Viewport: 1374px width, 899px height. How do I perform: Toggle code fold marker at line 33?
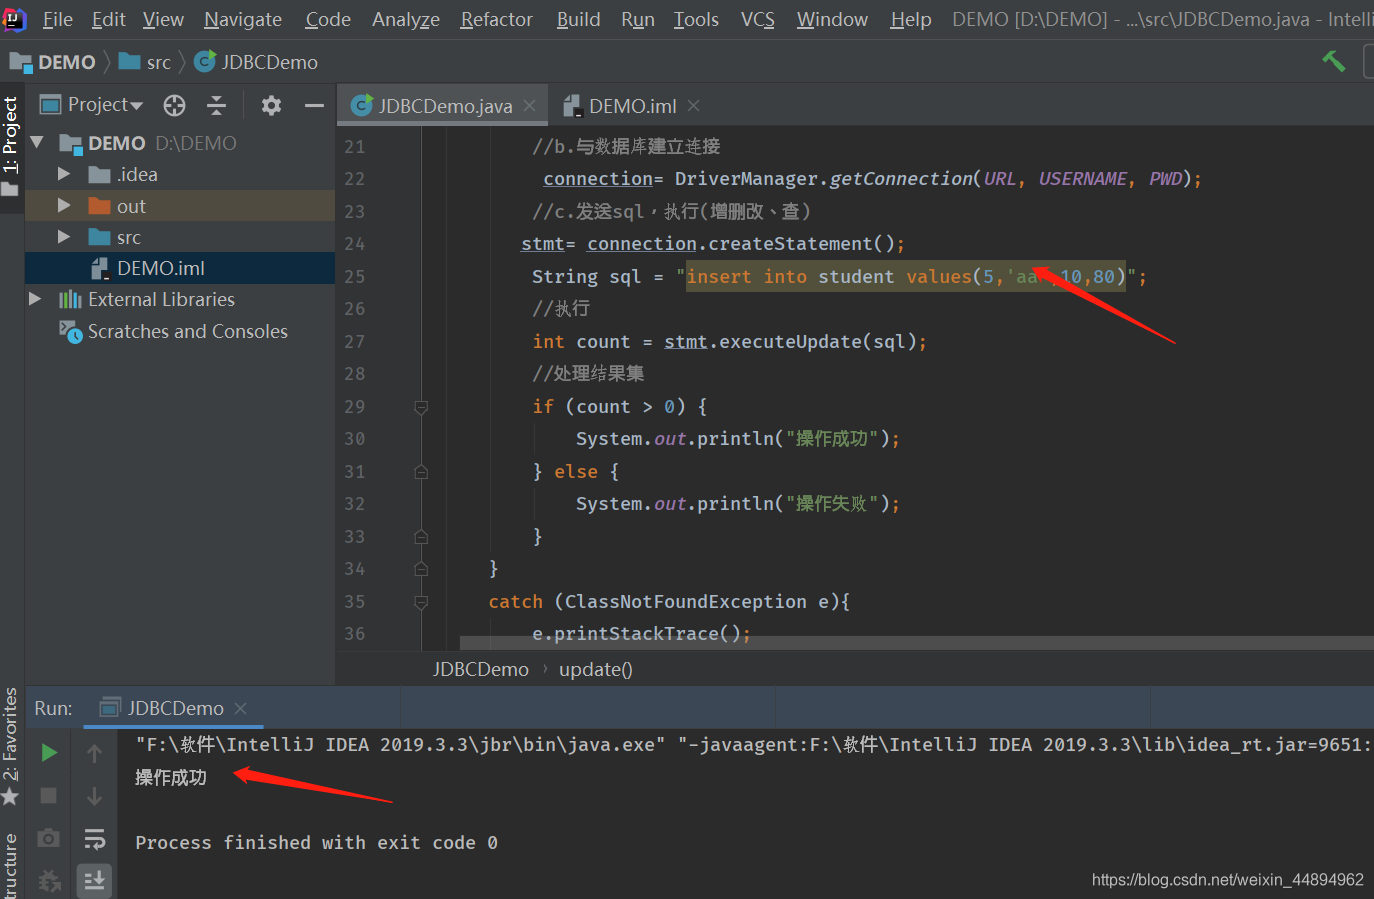[421, 537]
